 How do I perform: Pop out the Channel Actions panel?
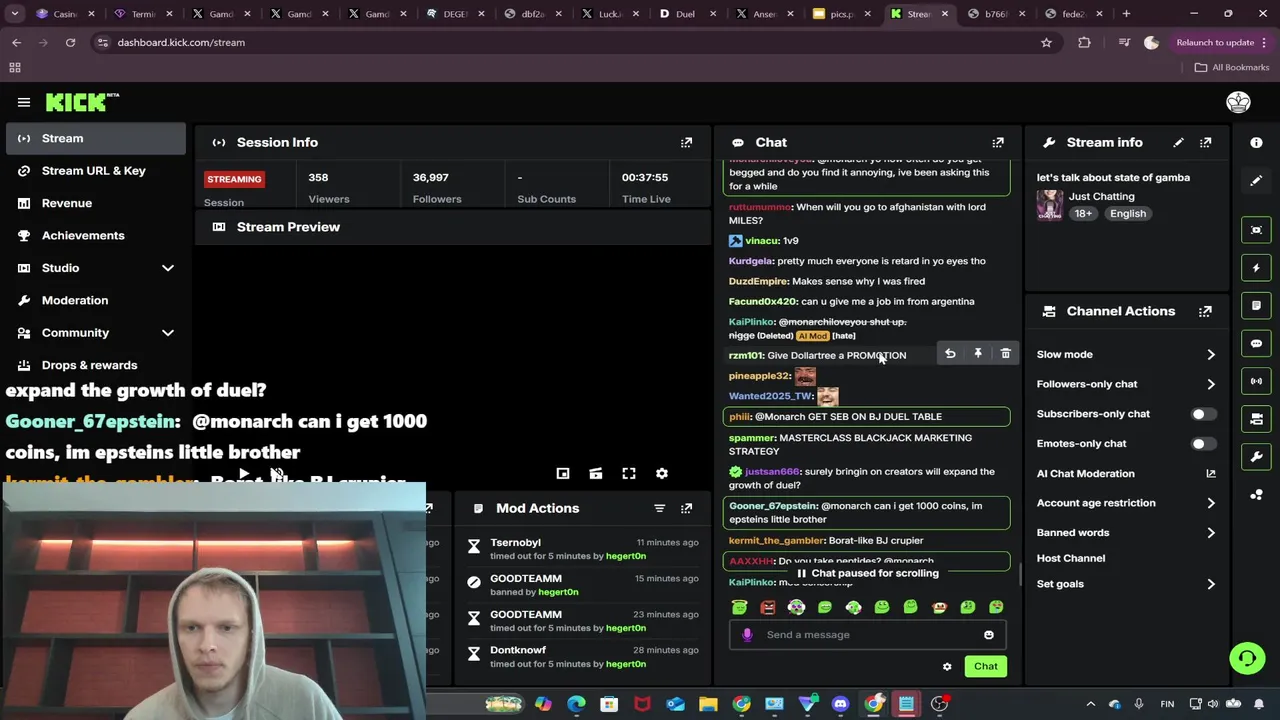(x=1205, y=311)
